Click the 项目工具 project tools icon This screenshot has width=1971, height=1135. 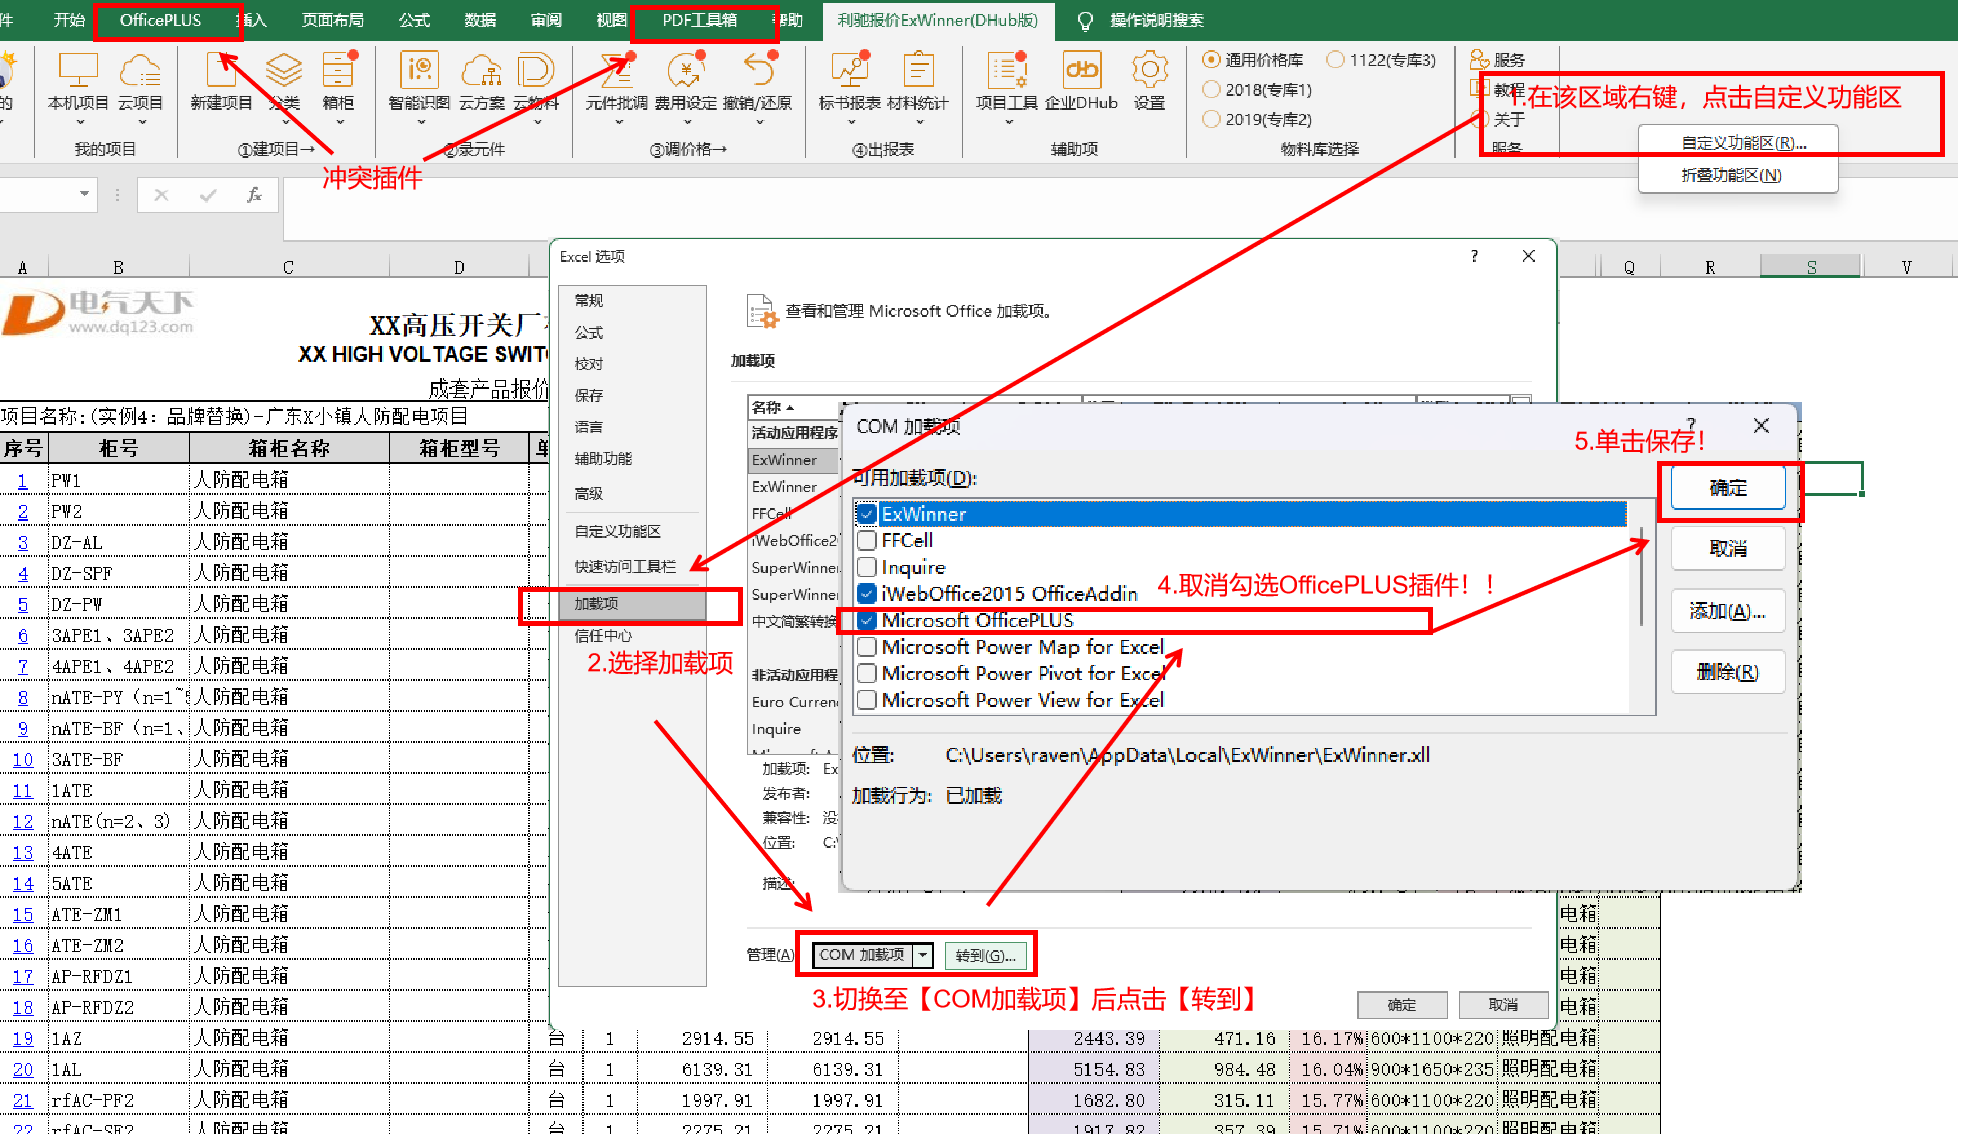tap(1006, 71)
